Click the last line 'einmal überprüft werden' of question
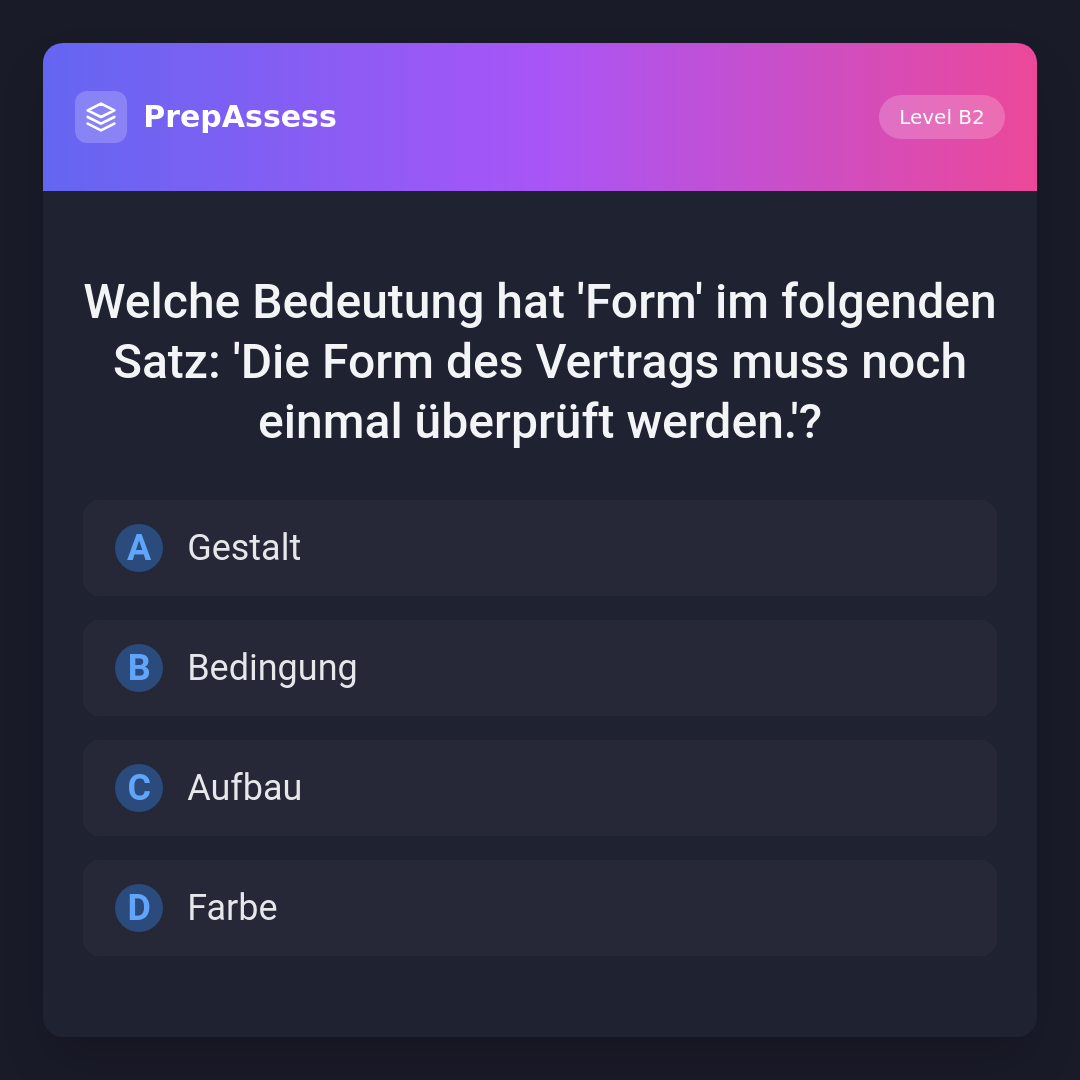 tap(540, 422)
